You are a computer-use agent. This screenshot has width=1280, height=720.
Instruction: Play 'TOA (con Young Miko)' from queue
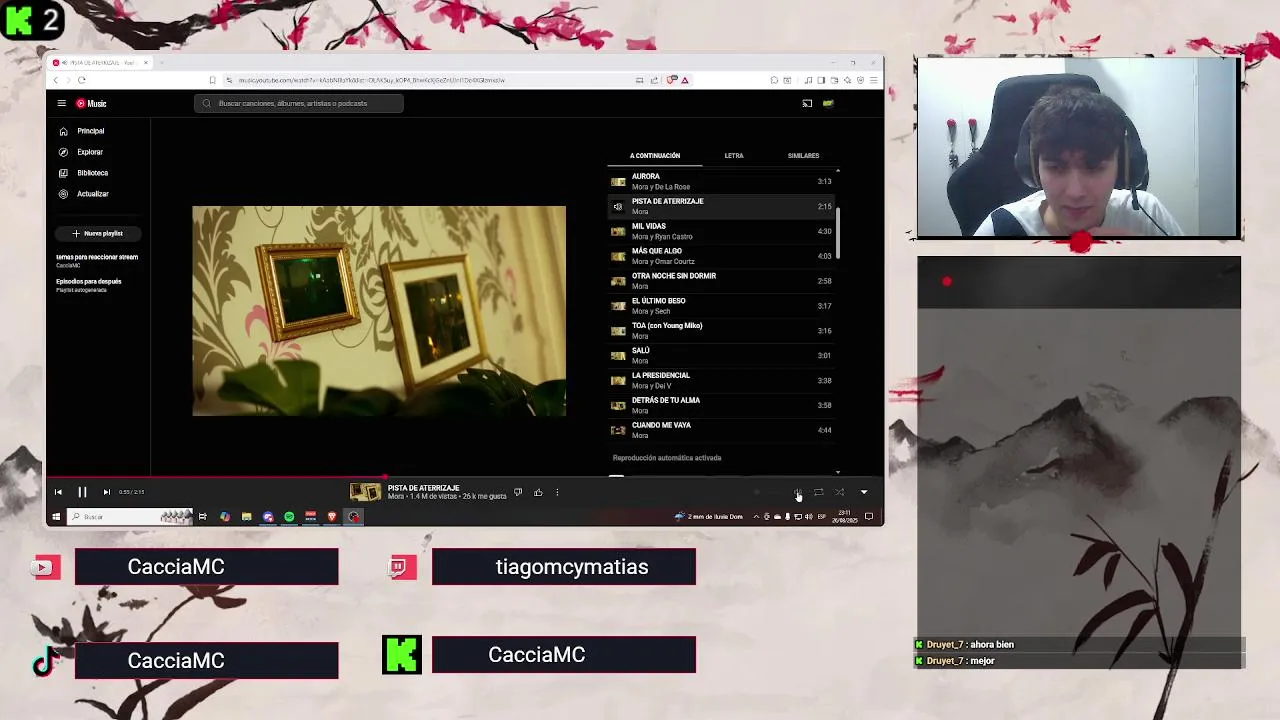point(720,331)
